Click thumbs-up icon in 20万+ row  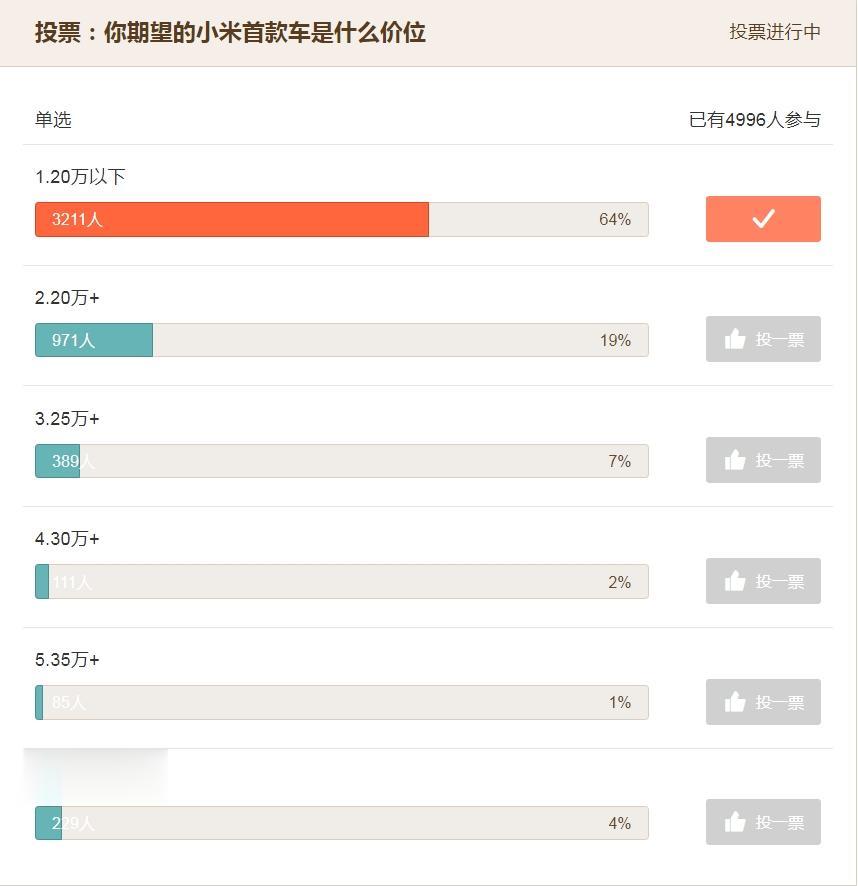click(735, 339)
